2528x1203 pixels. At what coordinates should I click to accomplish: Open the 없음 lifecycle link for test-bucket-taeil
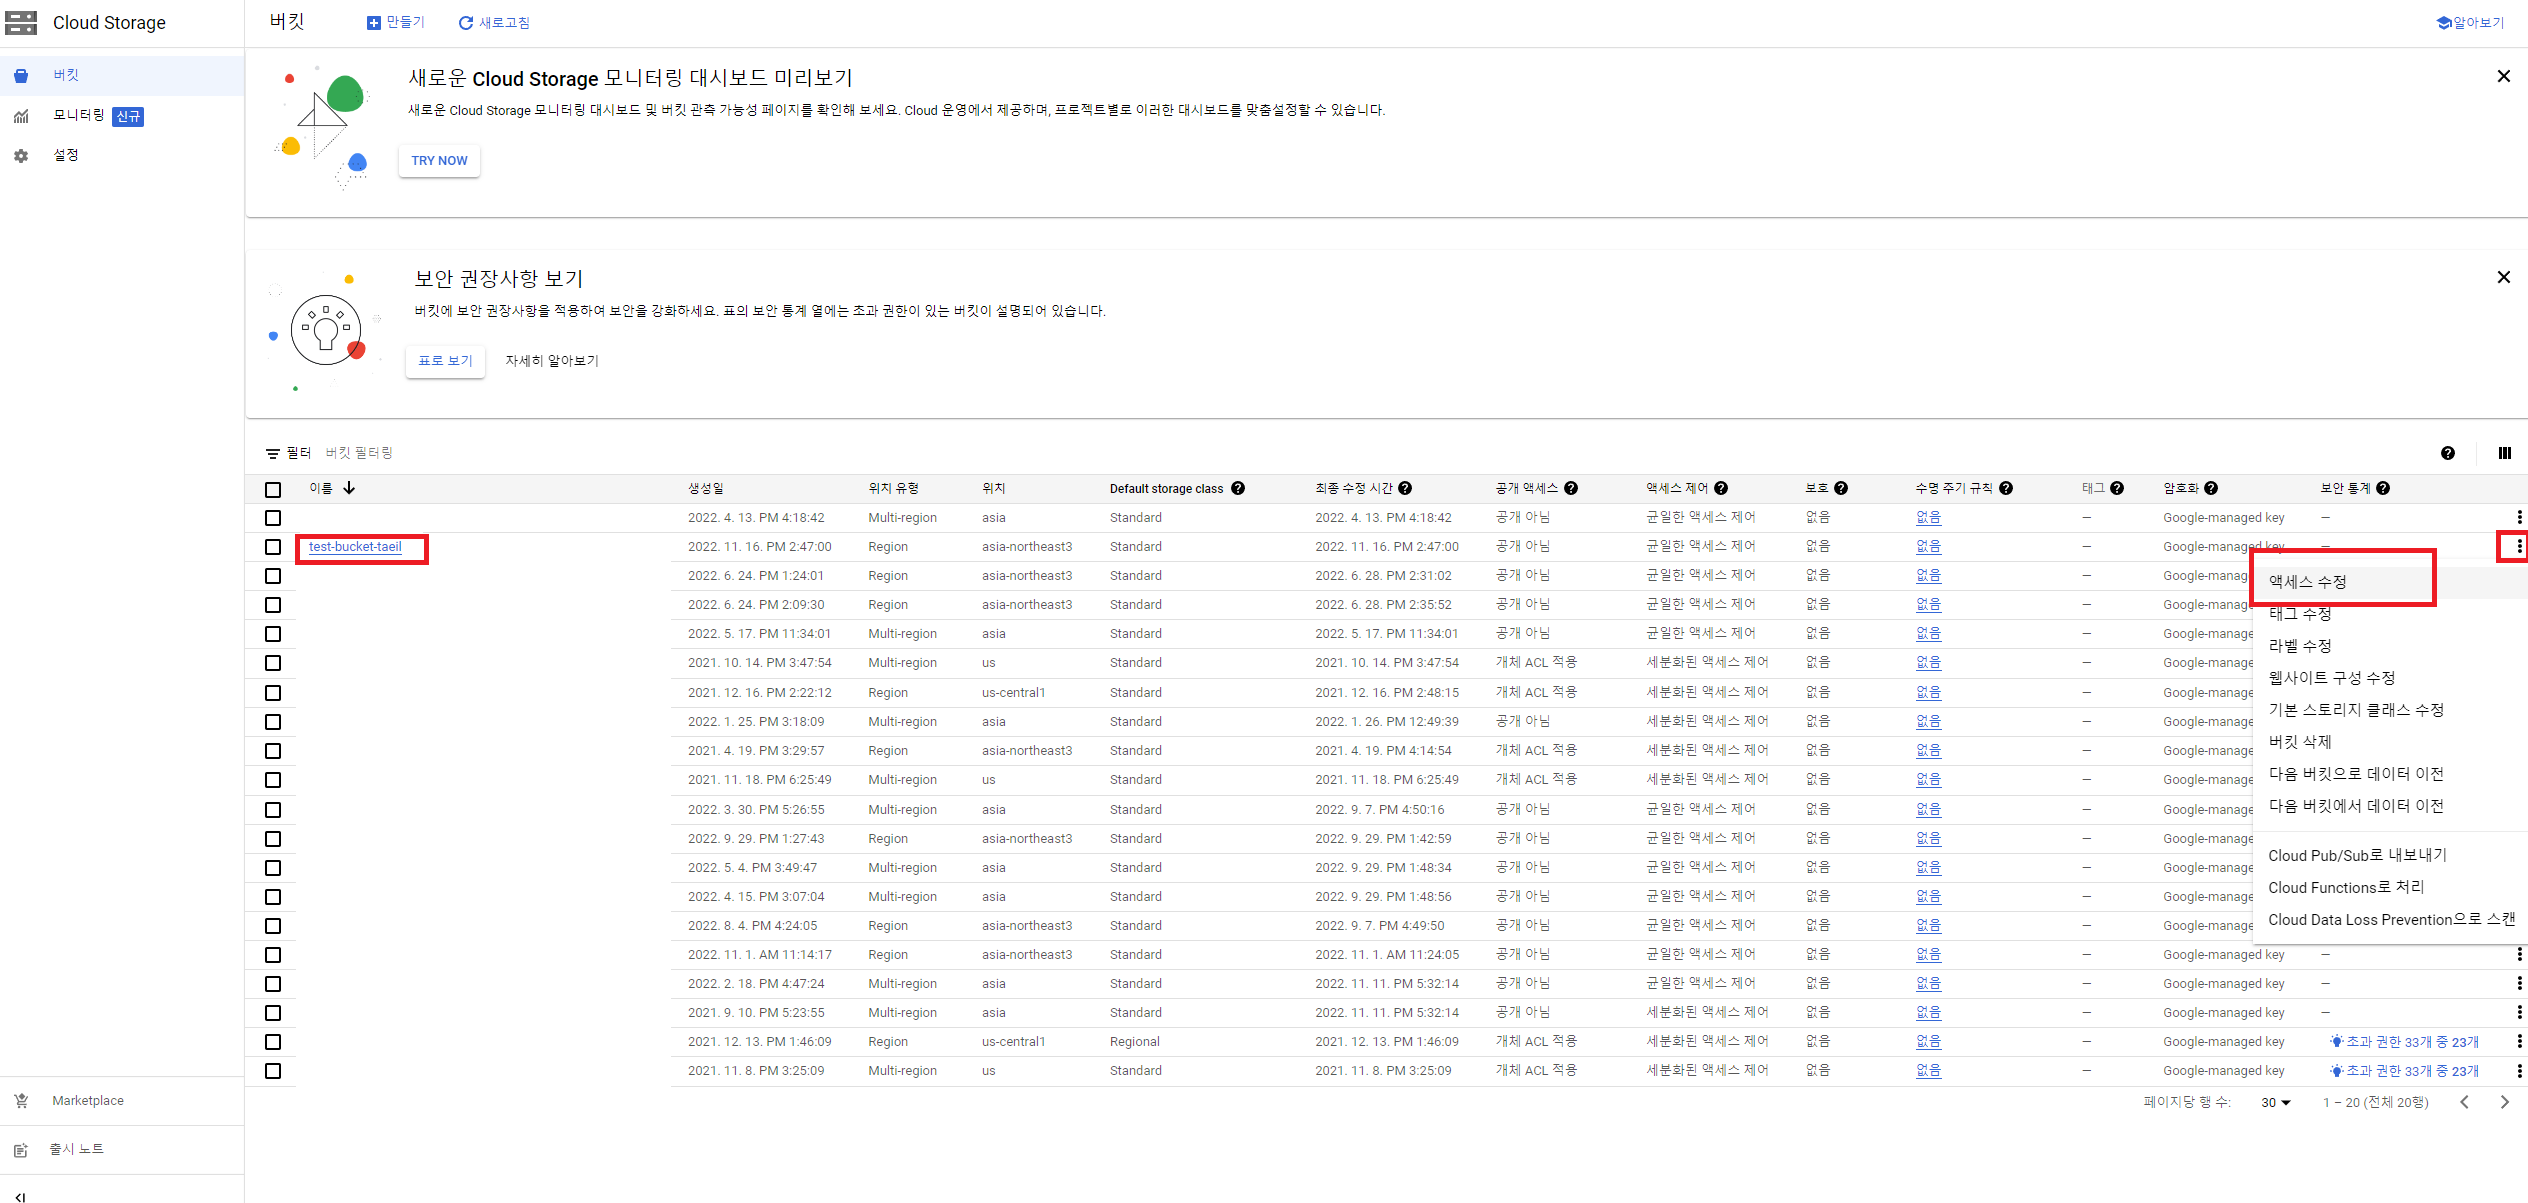pos(1928,546)
